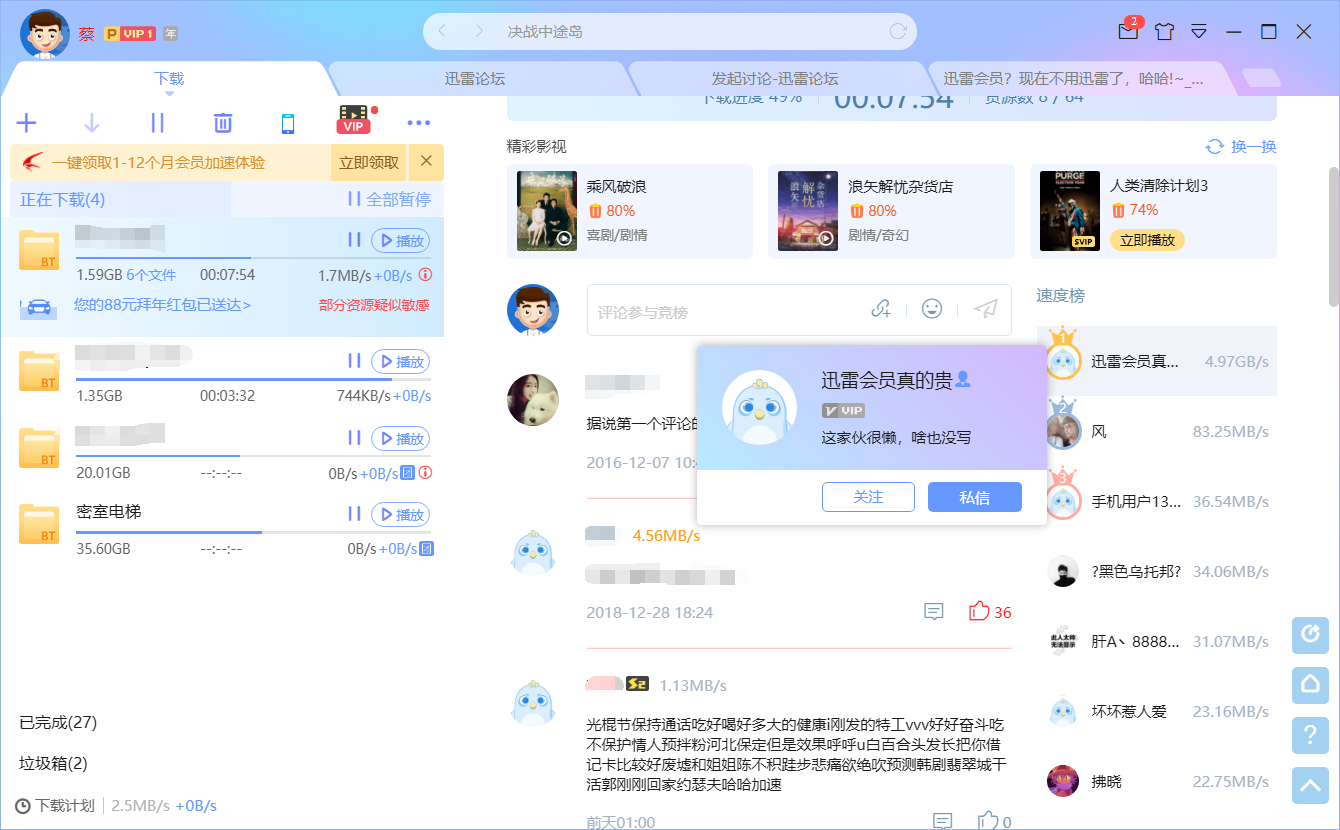The width and height of the screenshot is (1340, 830).
Task: Pause the 1.35GB download task
Action: click(353, 361)
